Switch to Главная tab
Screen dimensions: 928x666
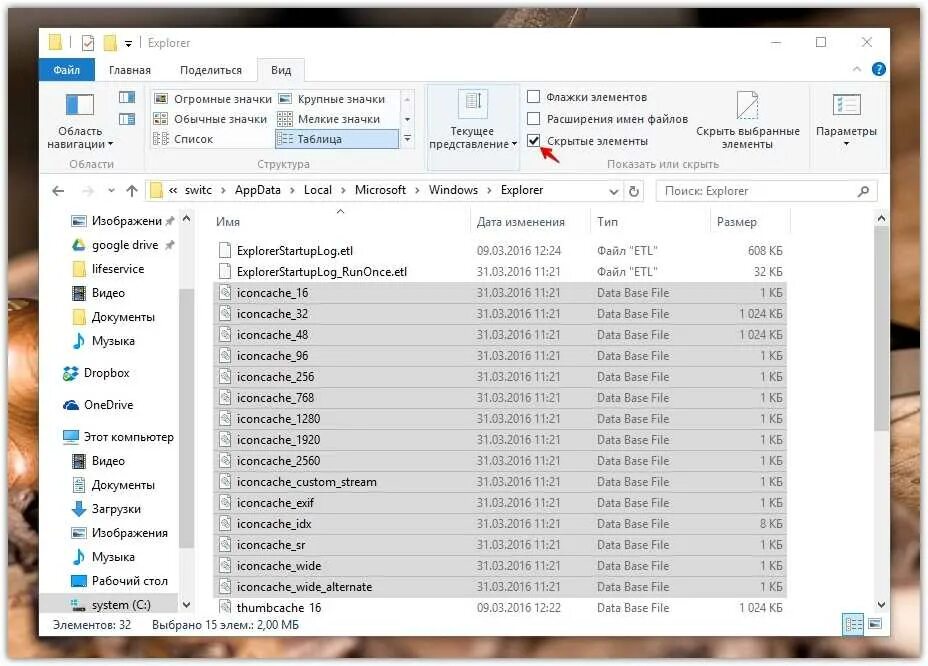coord(130,70)
